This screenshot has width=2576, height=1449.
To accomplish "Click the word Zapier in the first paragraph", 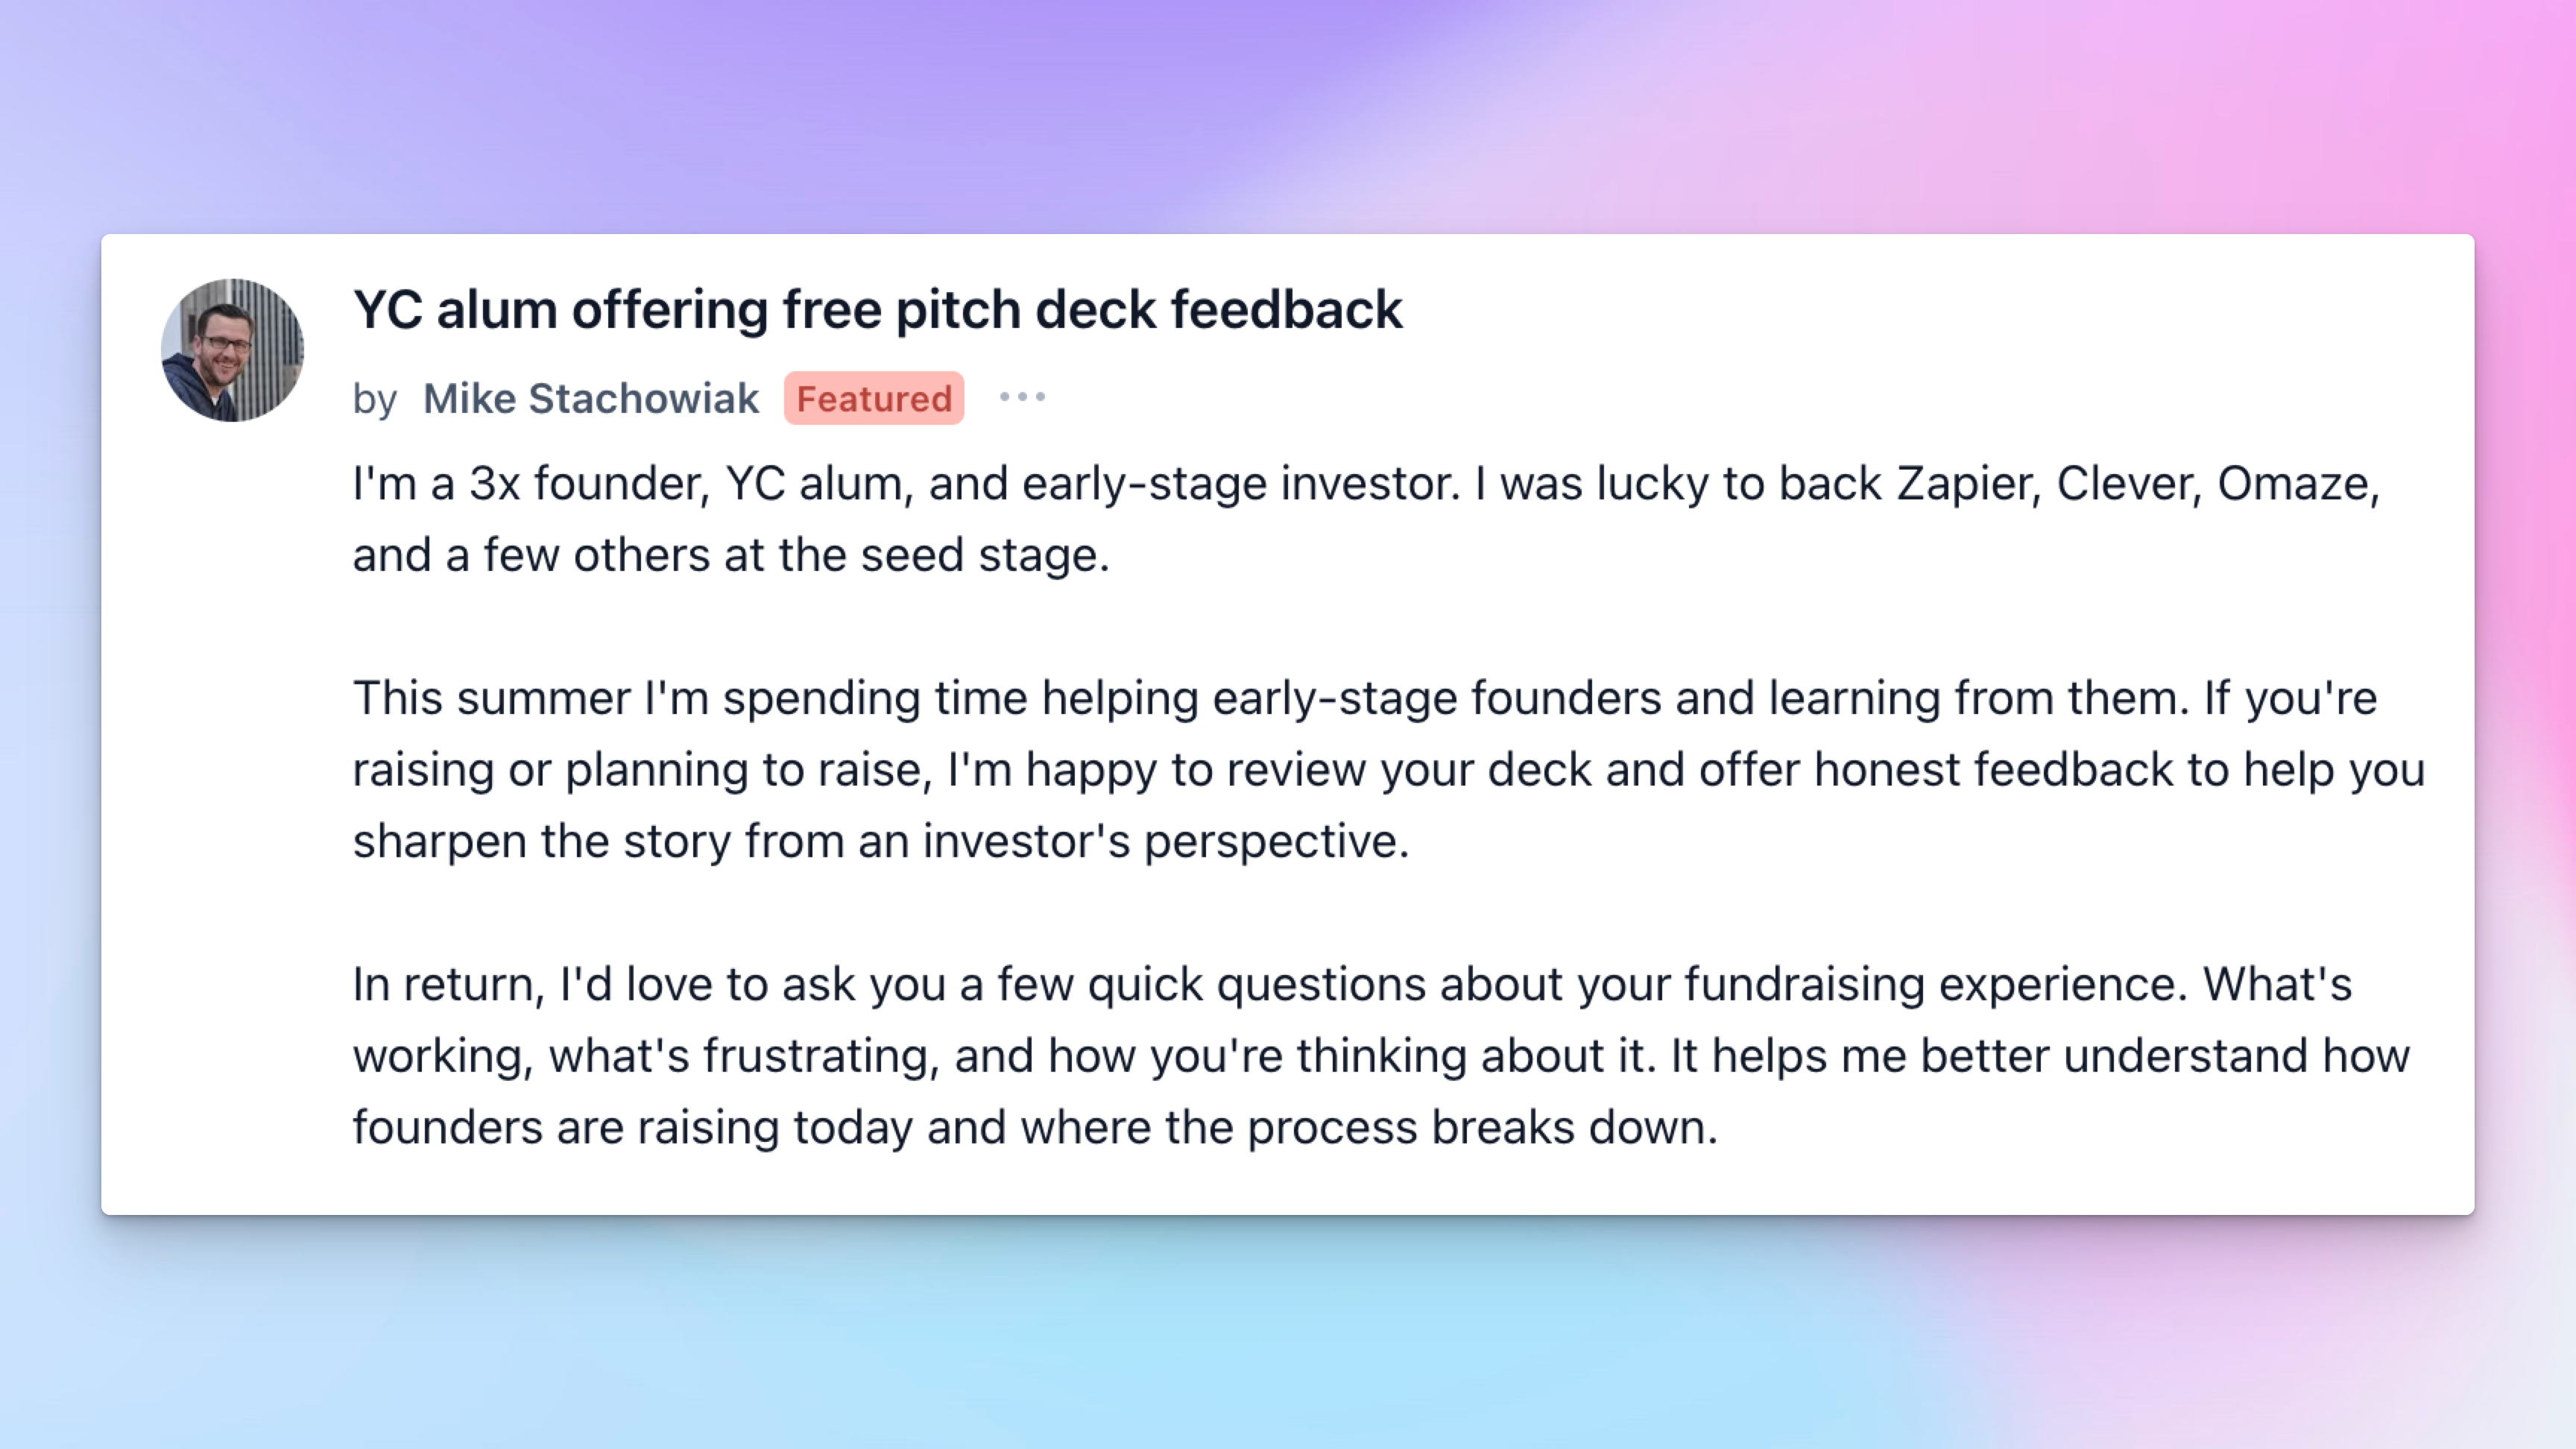I will point(1968,484).
